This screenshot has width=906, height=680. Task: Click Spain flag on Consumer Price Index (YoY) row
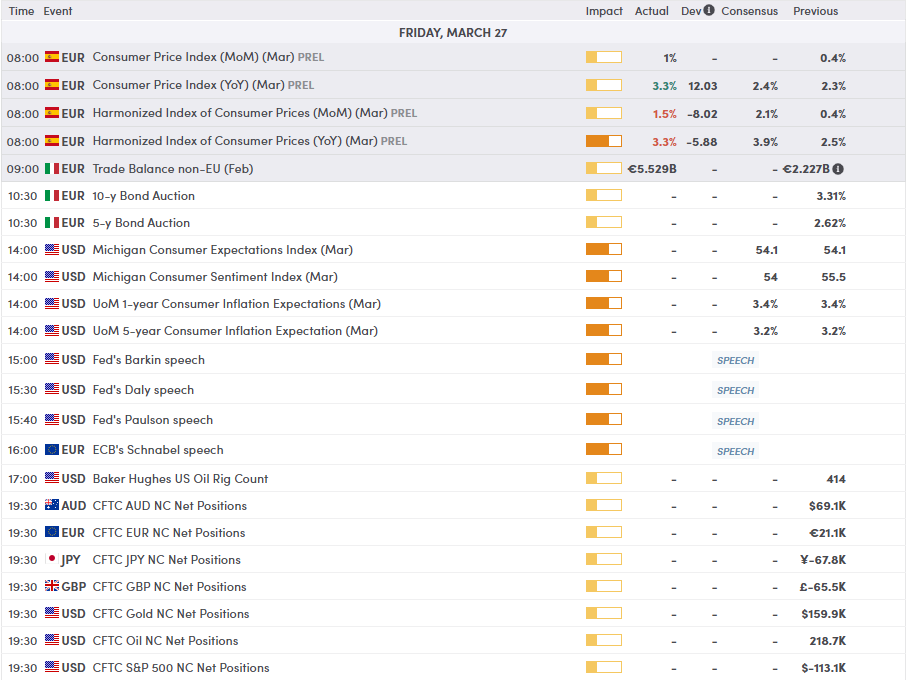point(52,85)
